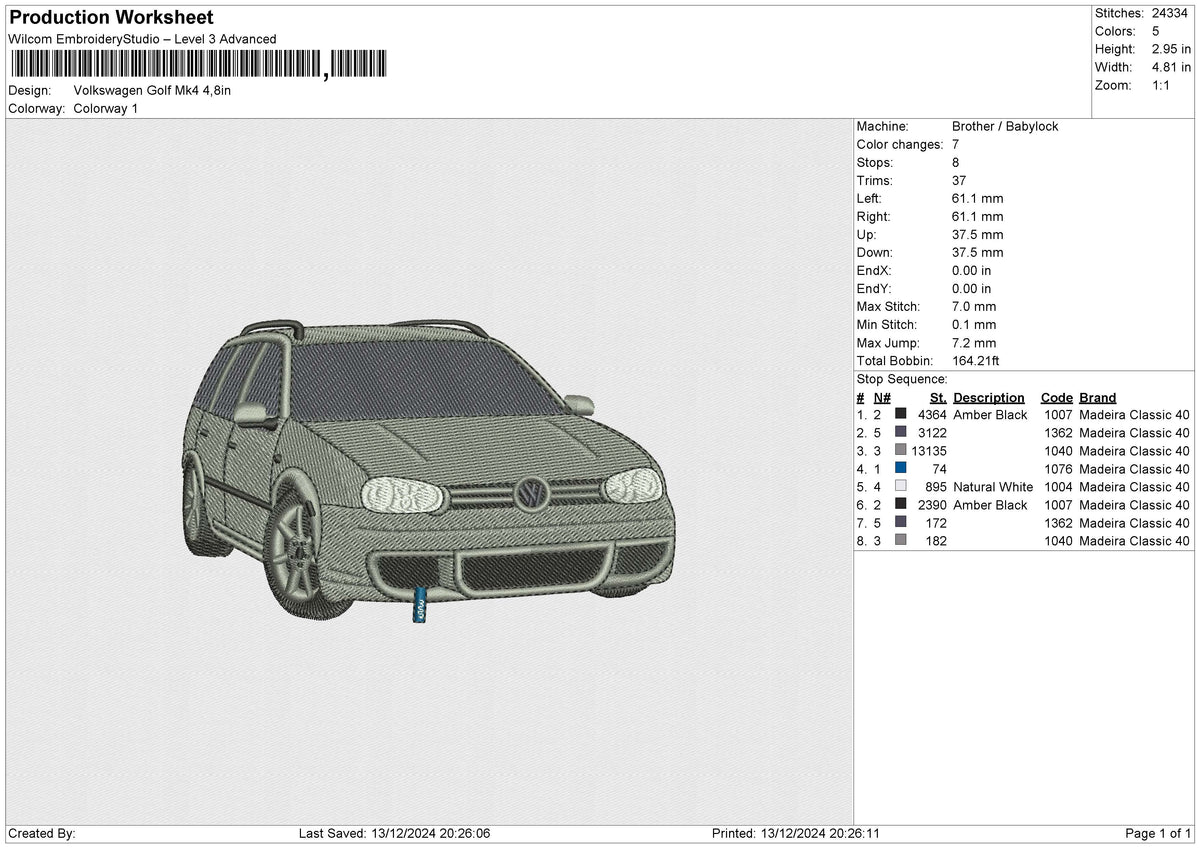Click the 'Down:' value 37.5 mm
The height and width of the screenshot is (848, 1200).
[x=977, y=253]
